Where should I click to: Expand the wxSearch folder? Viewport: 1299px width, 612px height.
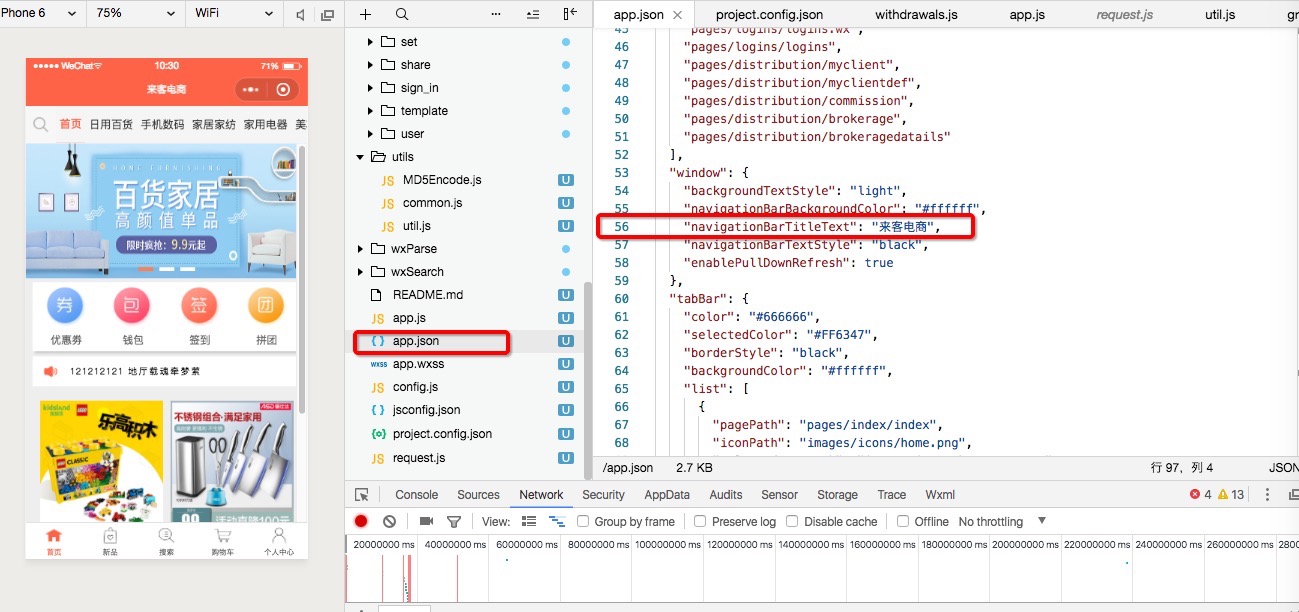(x=360, y=272)
